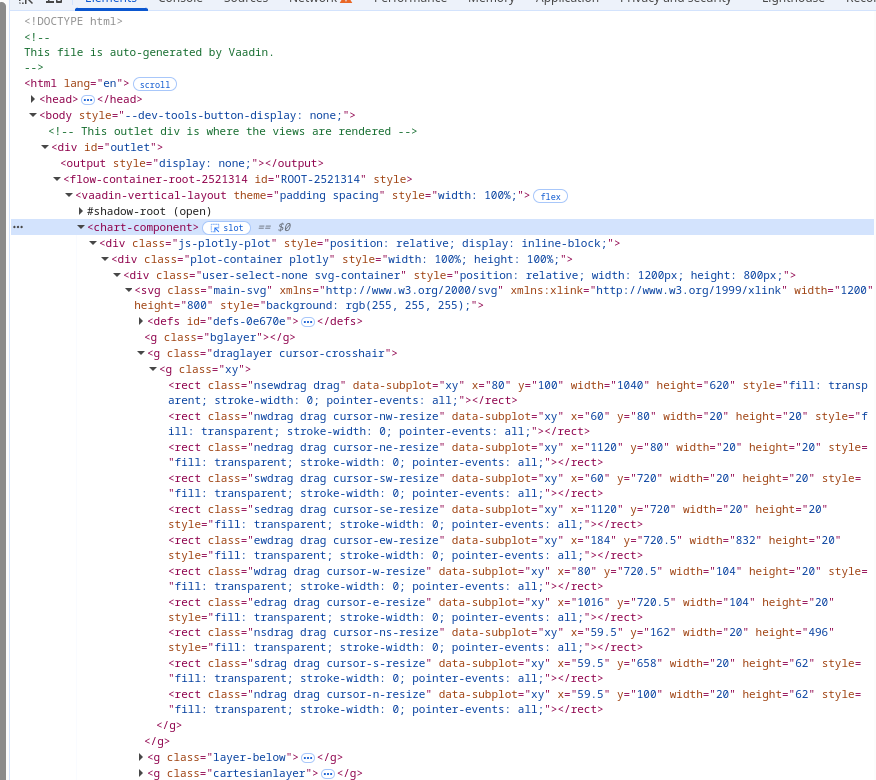
Task: Open the Application panel
Action: [x=567, y=2]
